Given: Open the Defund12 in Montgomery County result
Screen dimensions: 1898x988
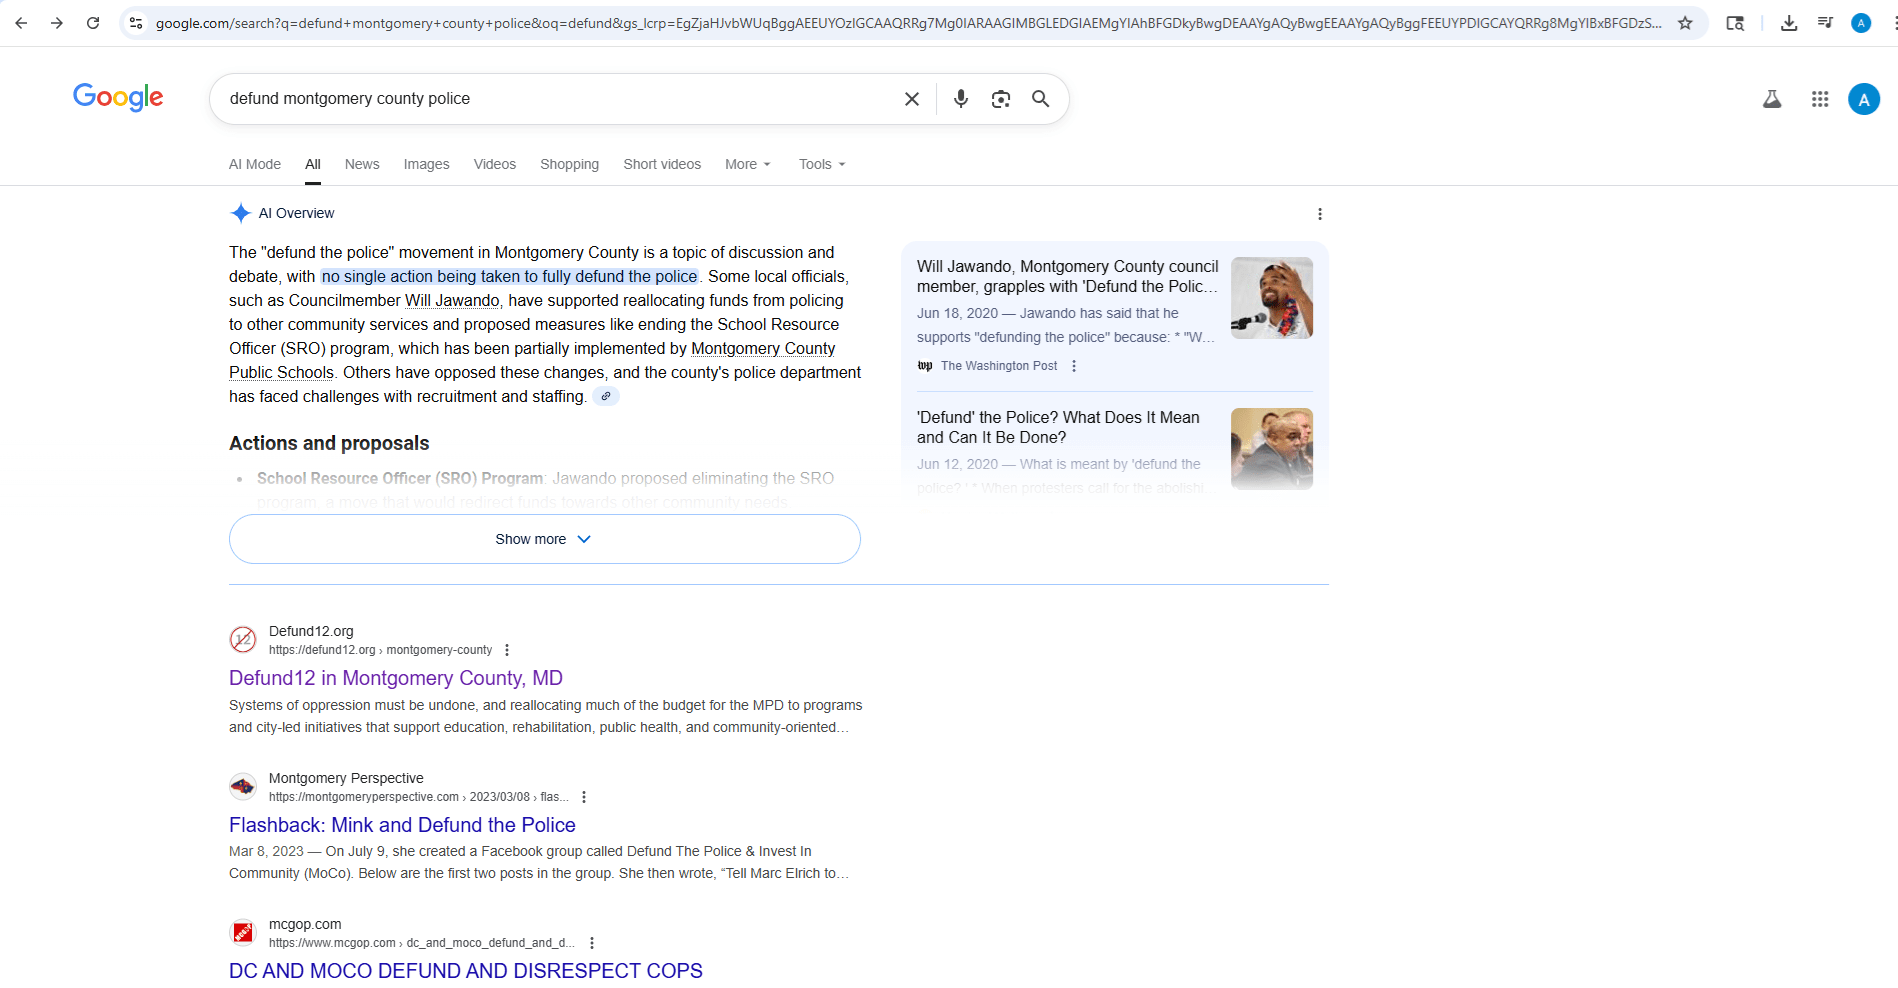Looking at the screenshot, I should 395,678.
